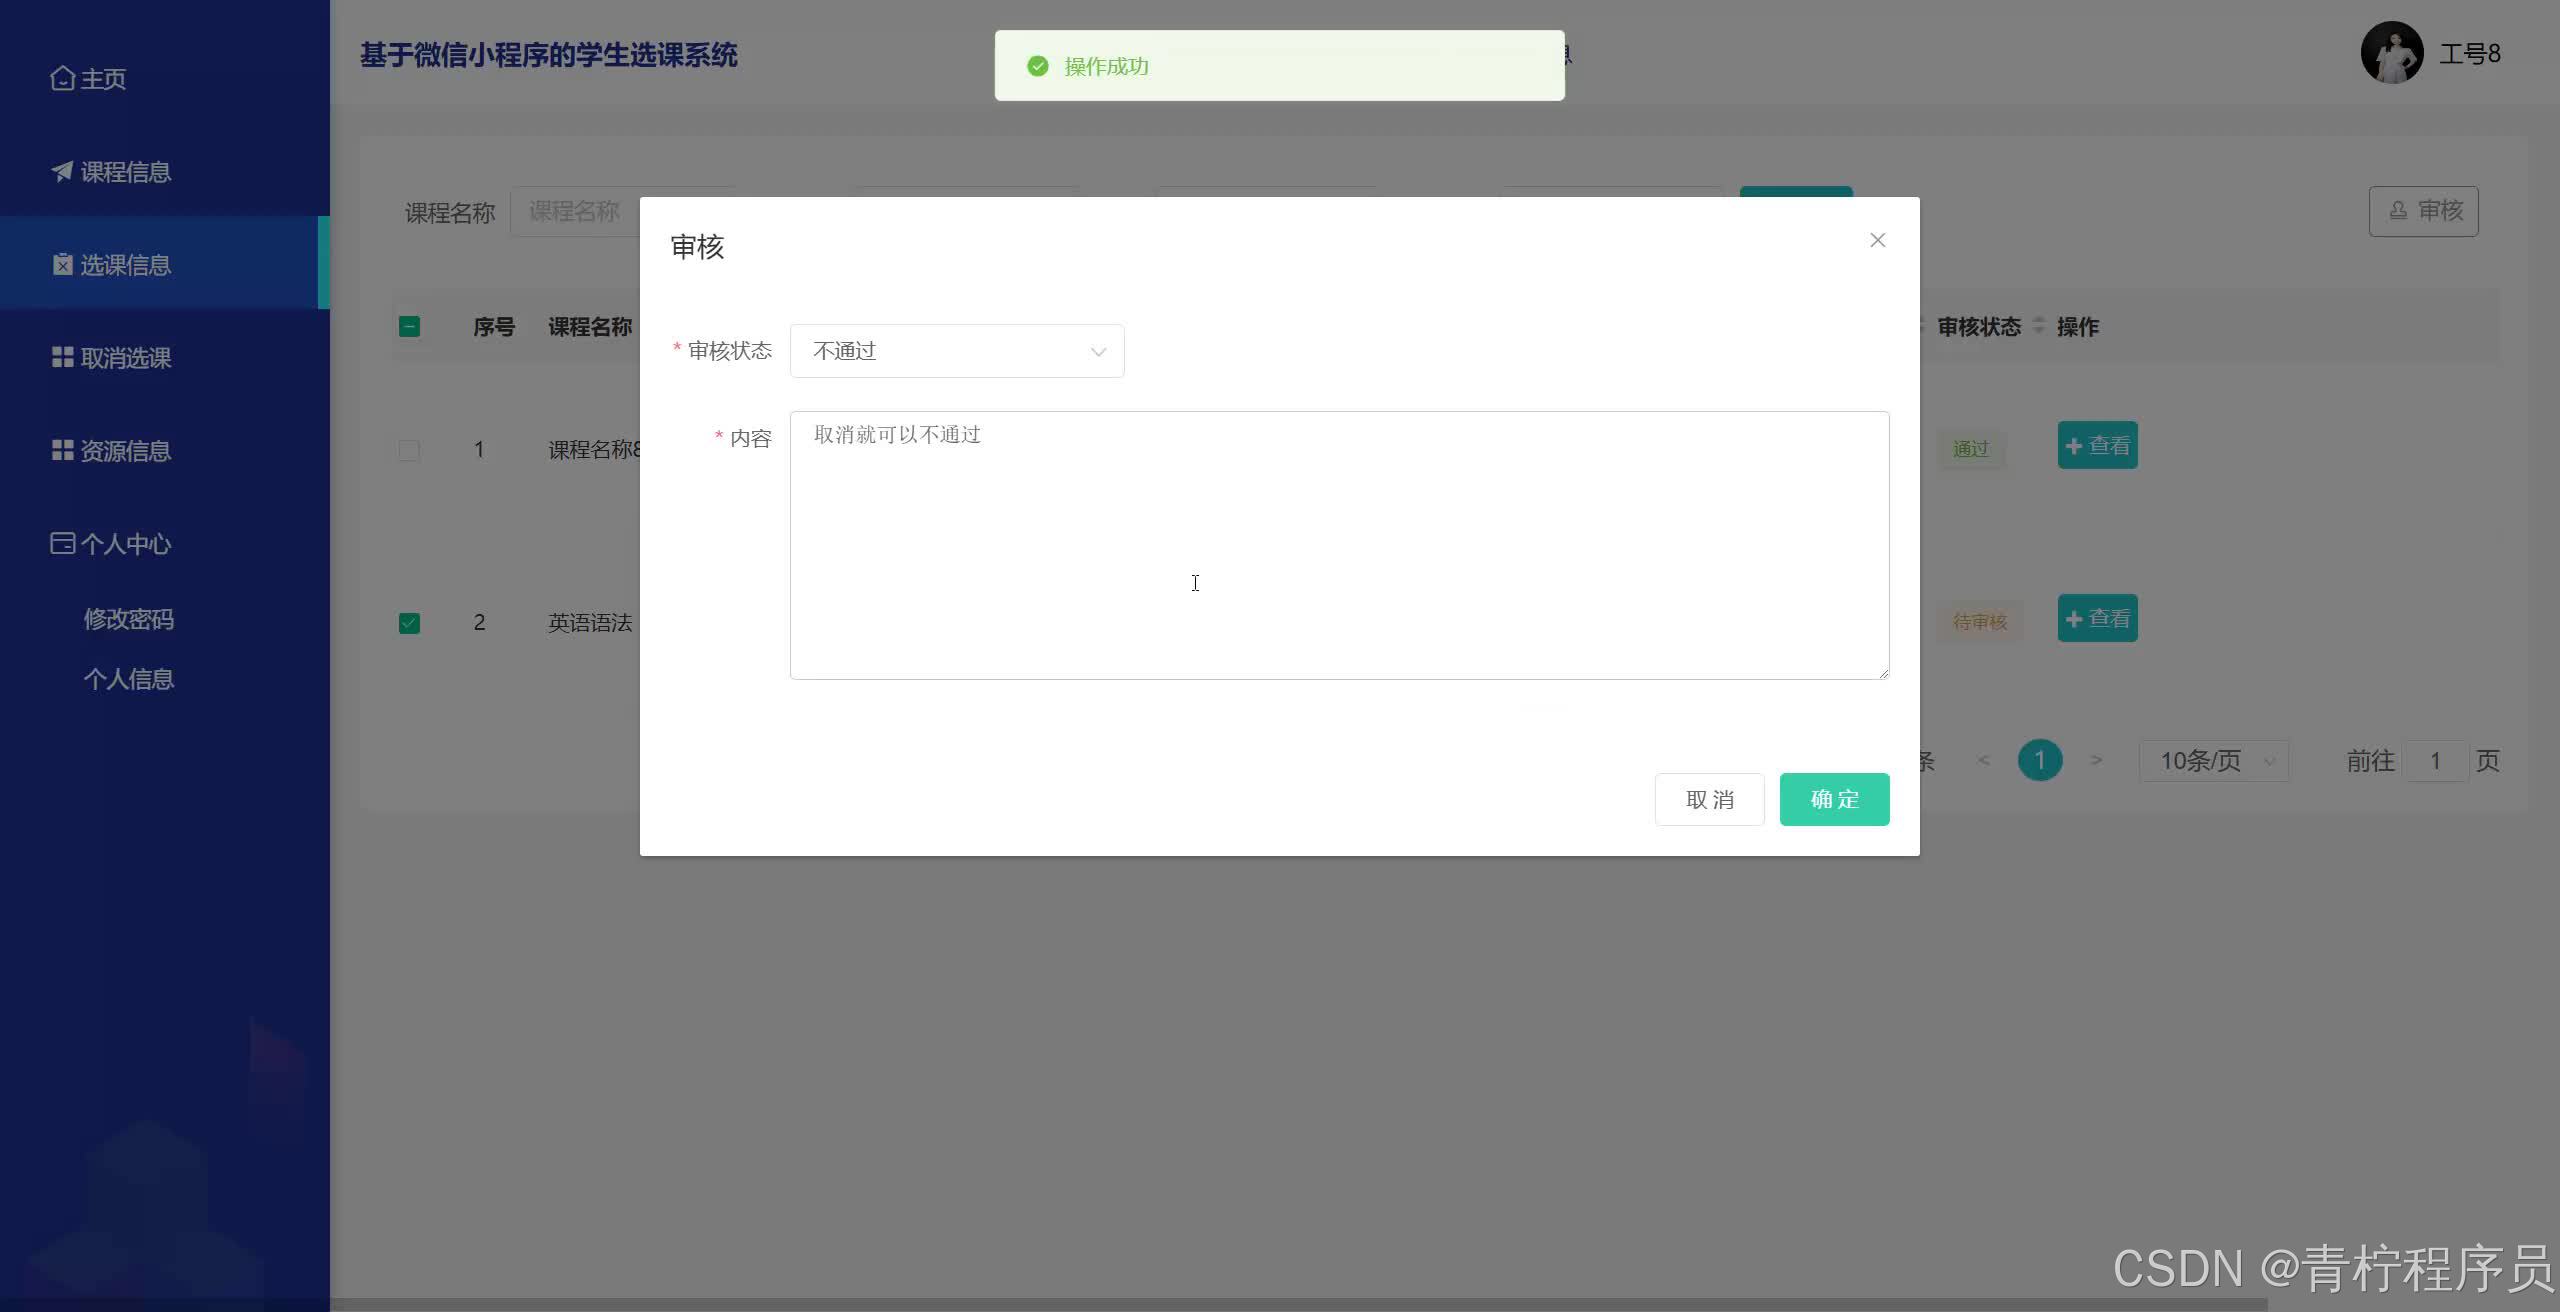Click inside the 内容 text area
Viewport: 2560px width, 1312px height.
(x=1338, y=545)
